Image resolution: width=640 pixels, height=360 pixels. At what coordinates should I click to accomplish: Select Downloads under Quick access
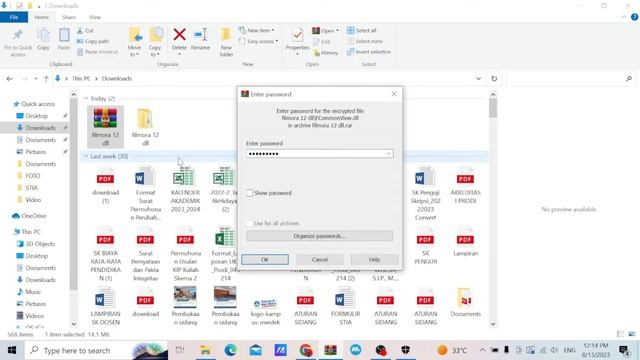click(x=40, y=128)
